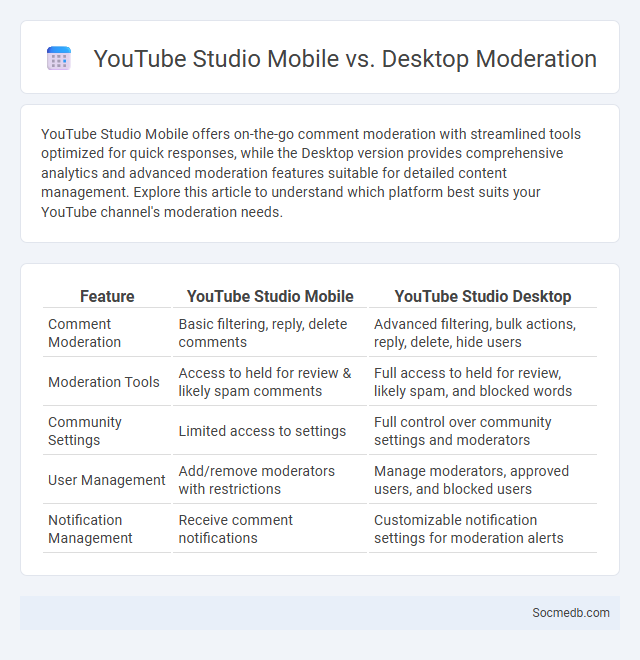Image resolution: width=640 pixels, height=660 pixels.
Task: Click 'Access to held for review & likely spam comments' cell
Action: (x=270, y=382)
